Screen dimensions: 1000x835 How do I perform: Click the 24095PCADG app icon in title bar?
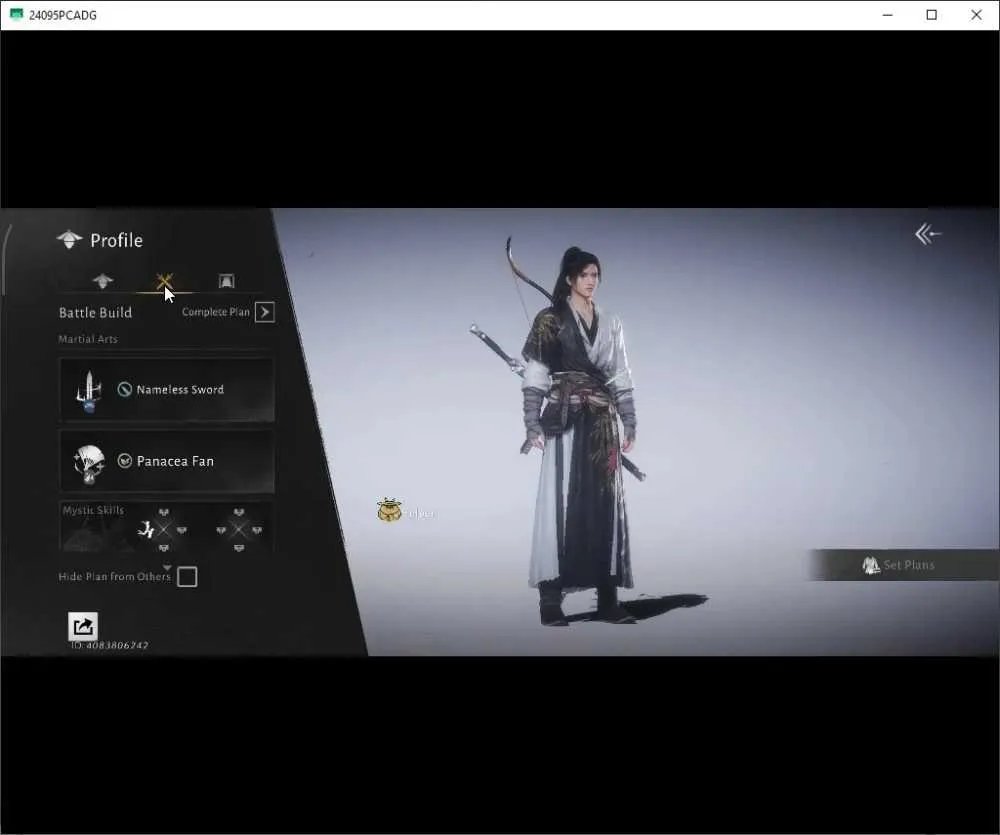tap(17, 14)
